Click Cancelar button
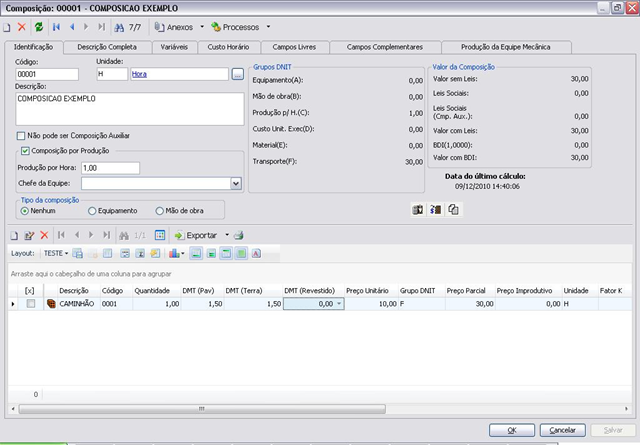 tap(562, 430)
